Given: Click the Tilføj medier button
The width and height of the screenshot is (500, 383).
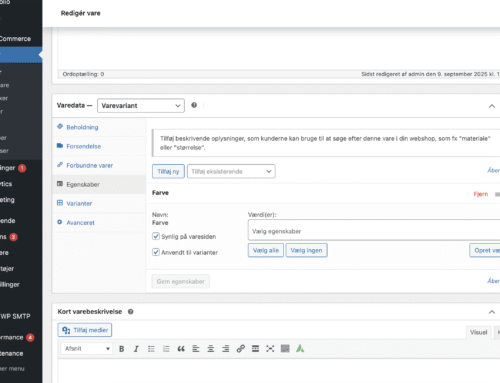Looking at the screenshot, I should point(85,330).
